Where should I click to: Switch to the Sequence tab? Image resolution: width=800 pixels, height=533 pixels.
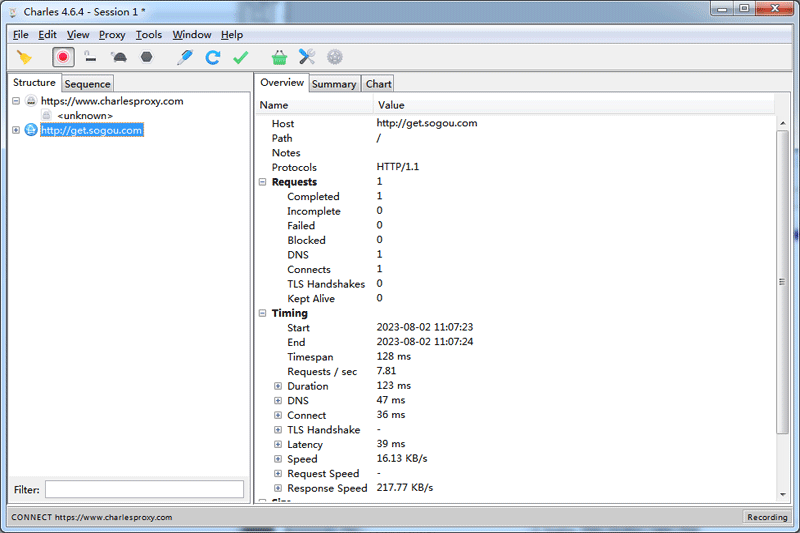pyautogui.click(x=87, y=84)
